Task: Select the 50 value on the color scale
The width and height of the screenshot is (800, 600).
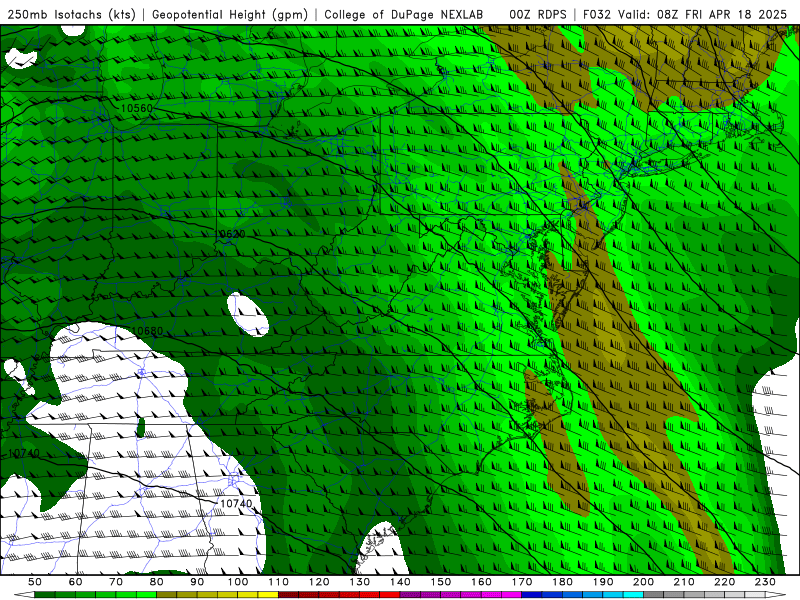Action: coord(35,582)
